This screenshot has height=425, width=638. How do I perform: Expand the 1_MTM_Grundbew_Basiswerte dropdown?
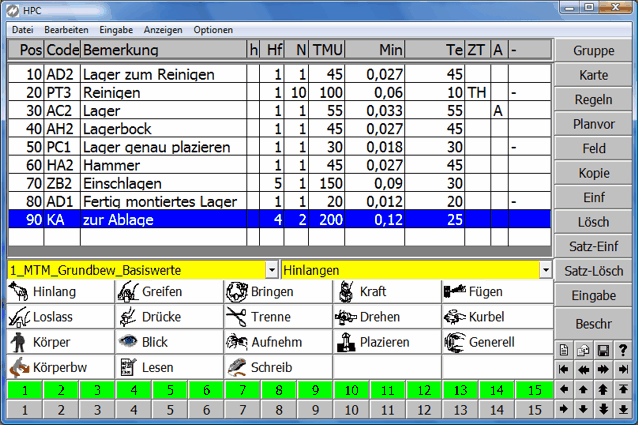point(272,270)
